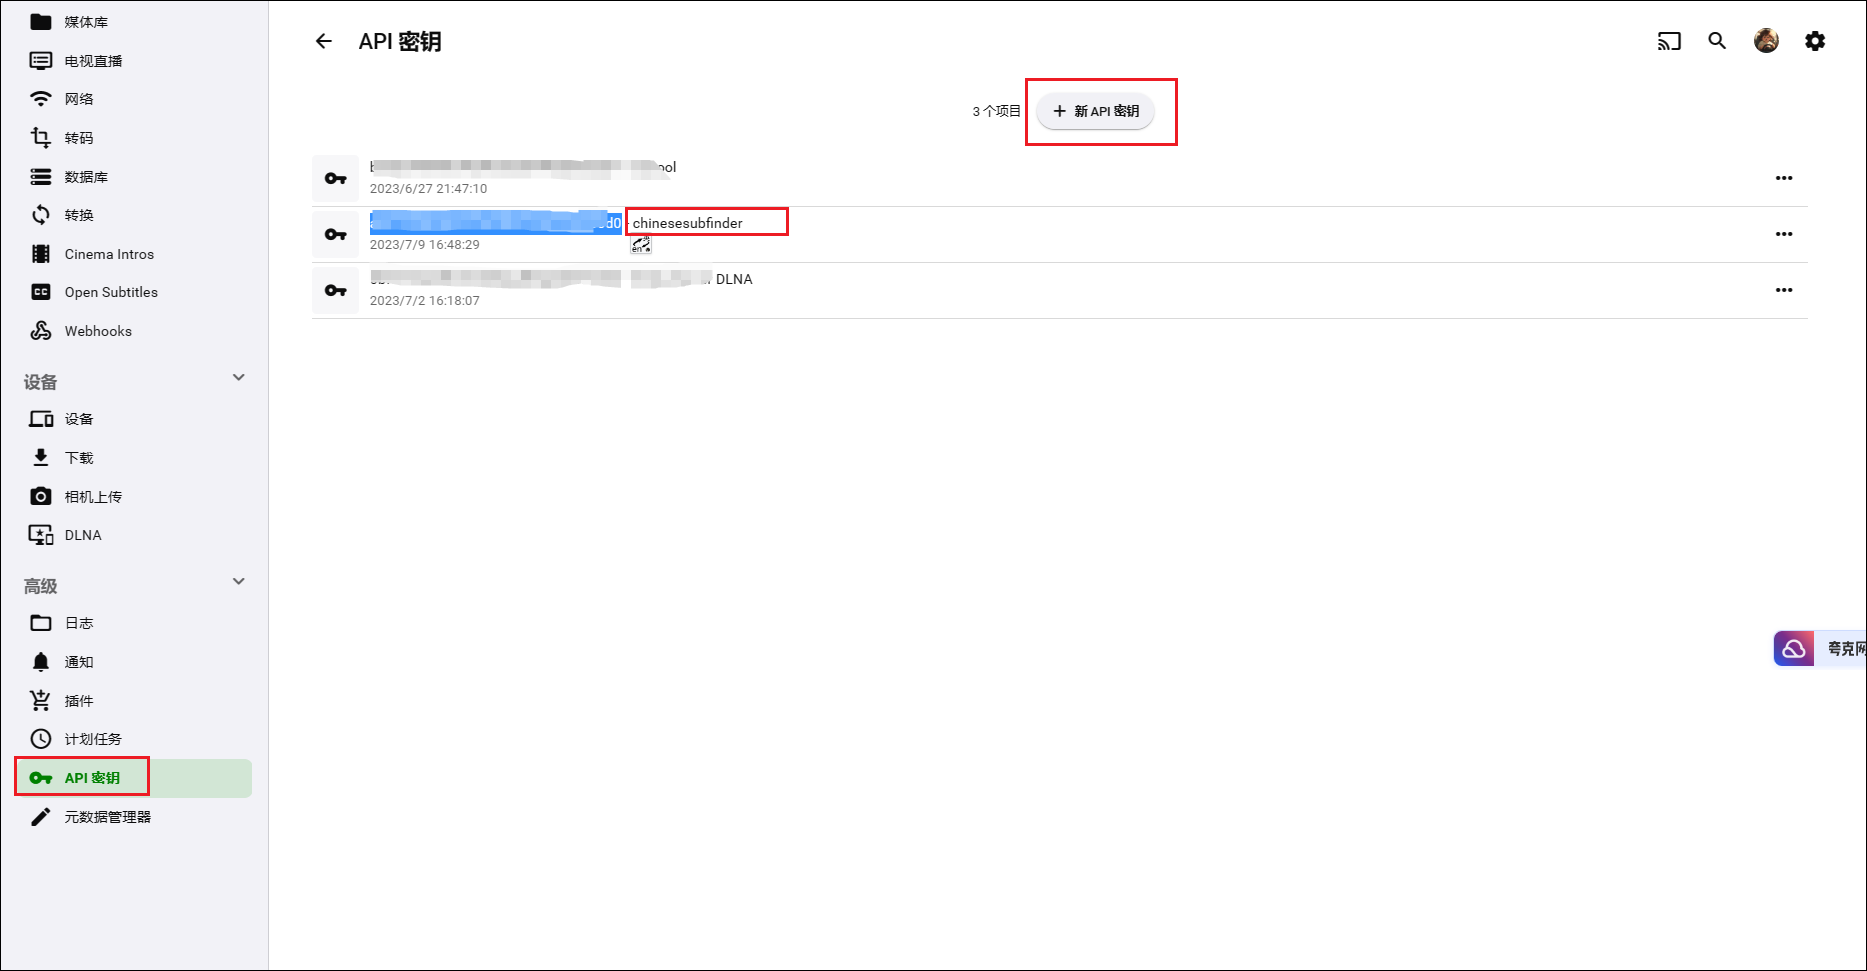Image resolution: width=1867 pixels, height=971 pixels.
Task: Open more options for chinesesubfinder key
Action: (x=1783, y=234)
